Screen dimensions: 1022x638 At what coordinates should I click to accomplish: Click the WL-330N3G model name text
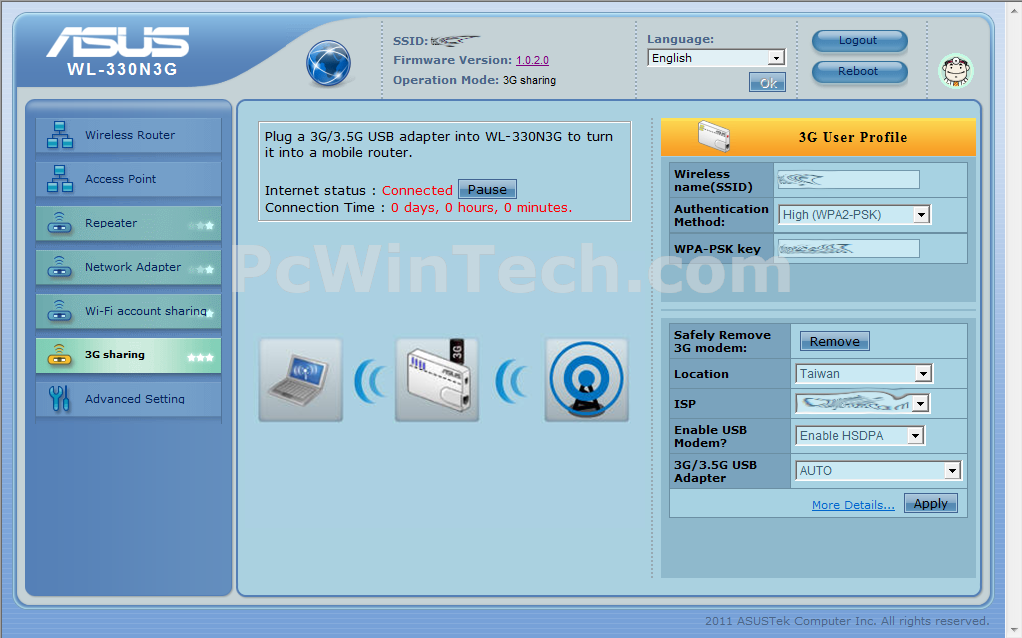point(123,70)
